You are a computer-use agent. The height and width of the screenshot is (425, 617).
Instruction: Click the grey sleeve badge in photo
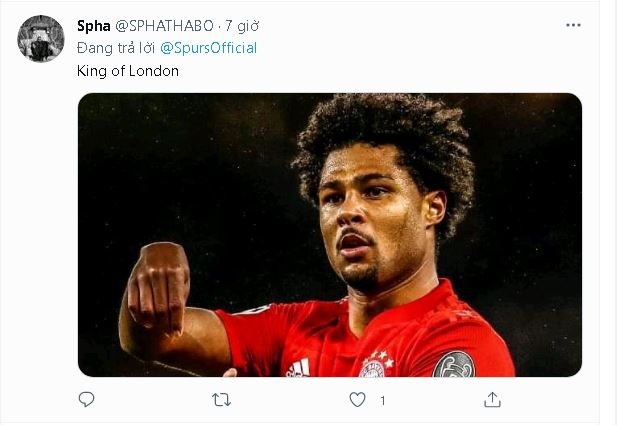tap(454, 364)
